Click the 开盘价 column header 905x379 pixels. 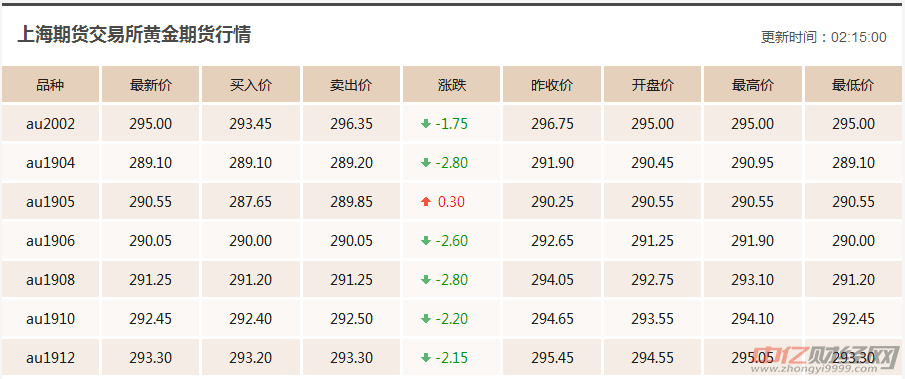pos(652,84)
